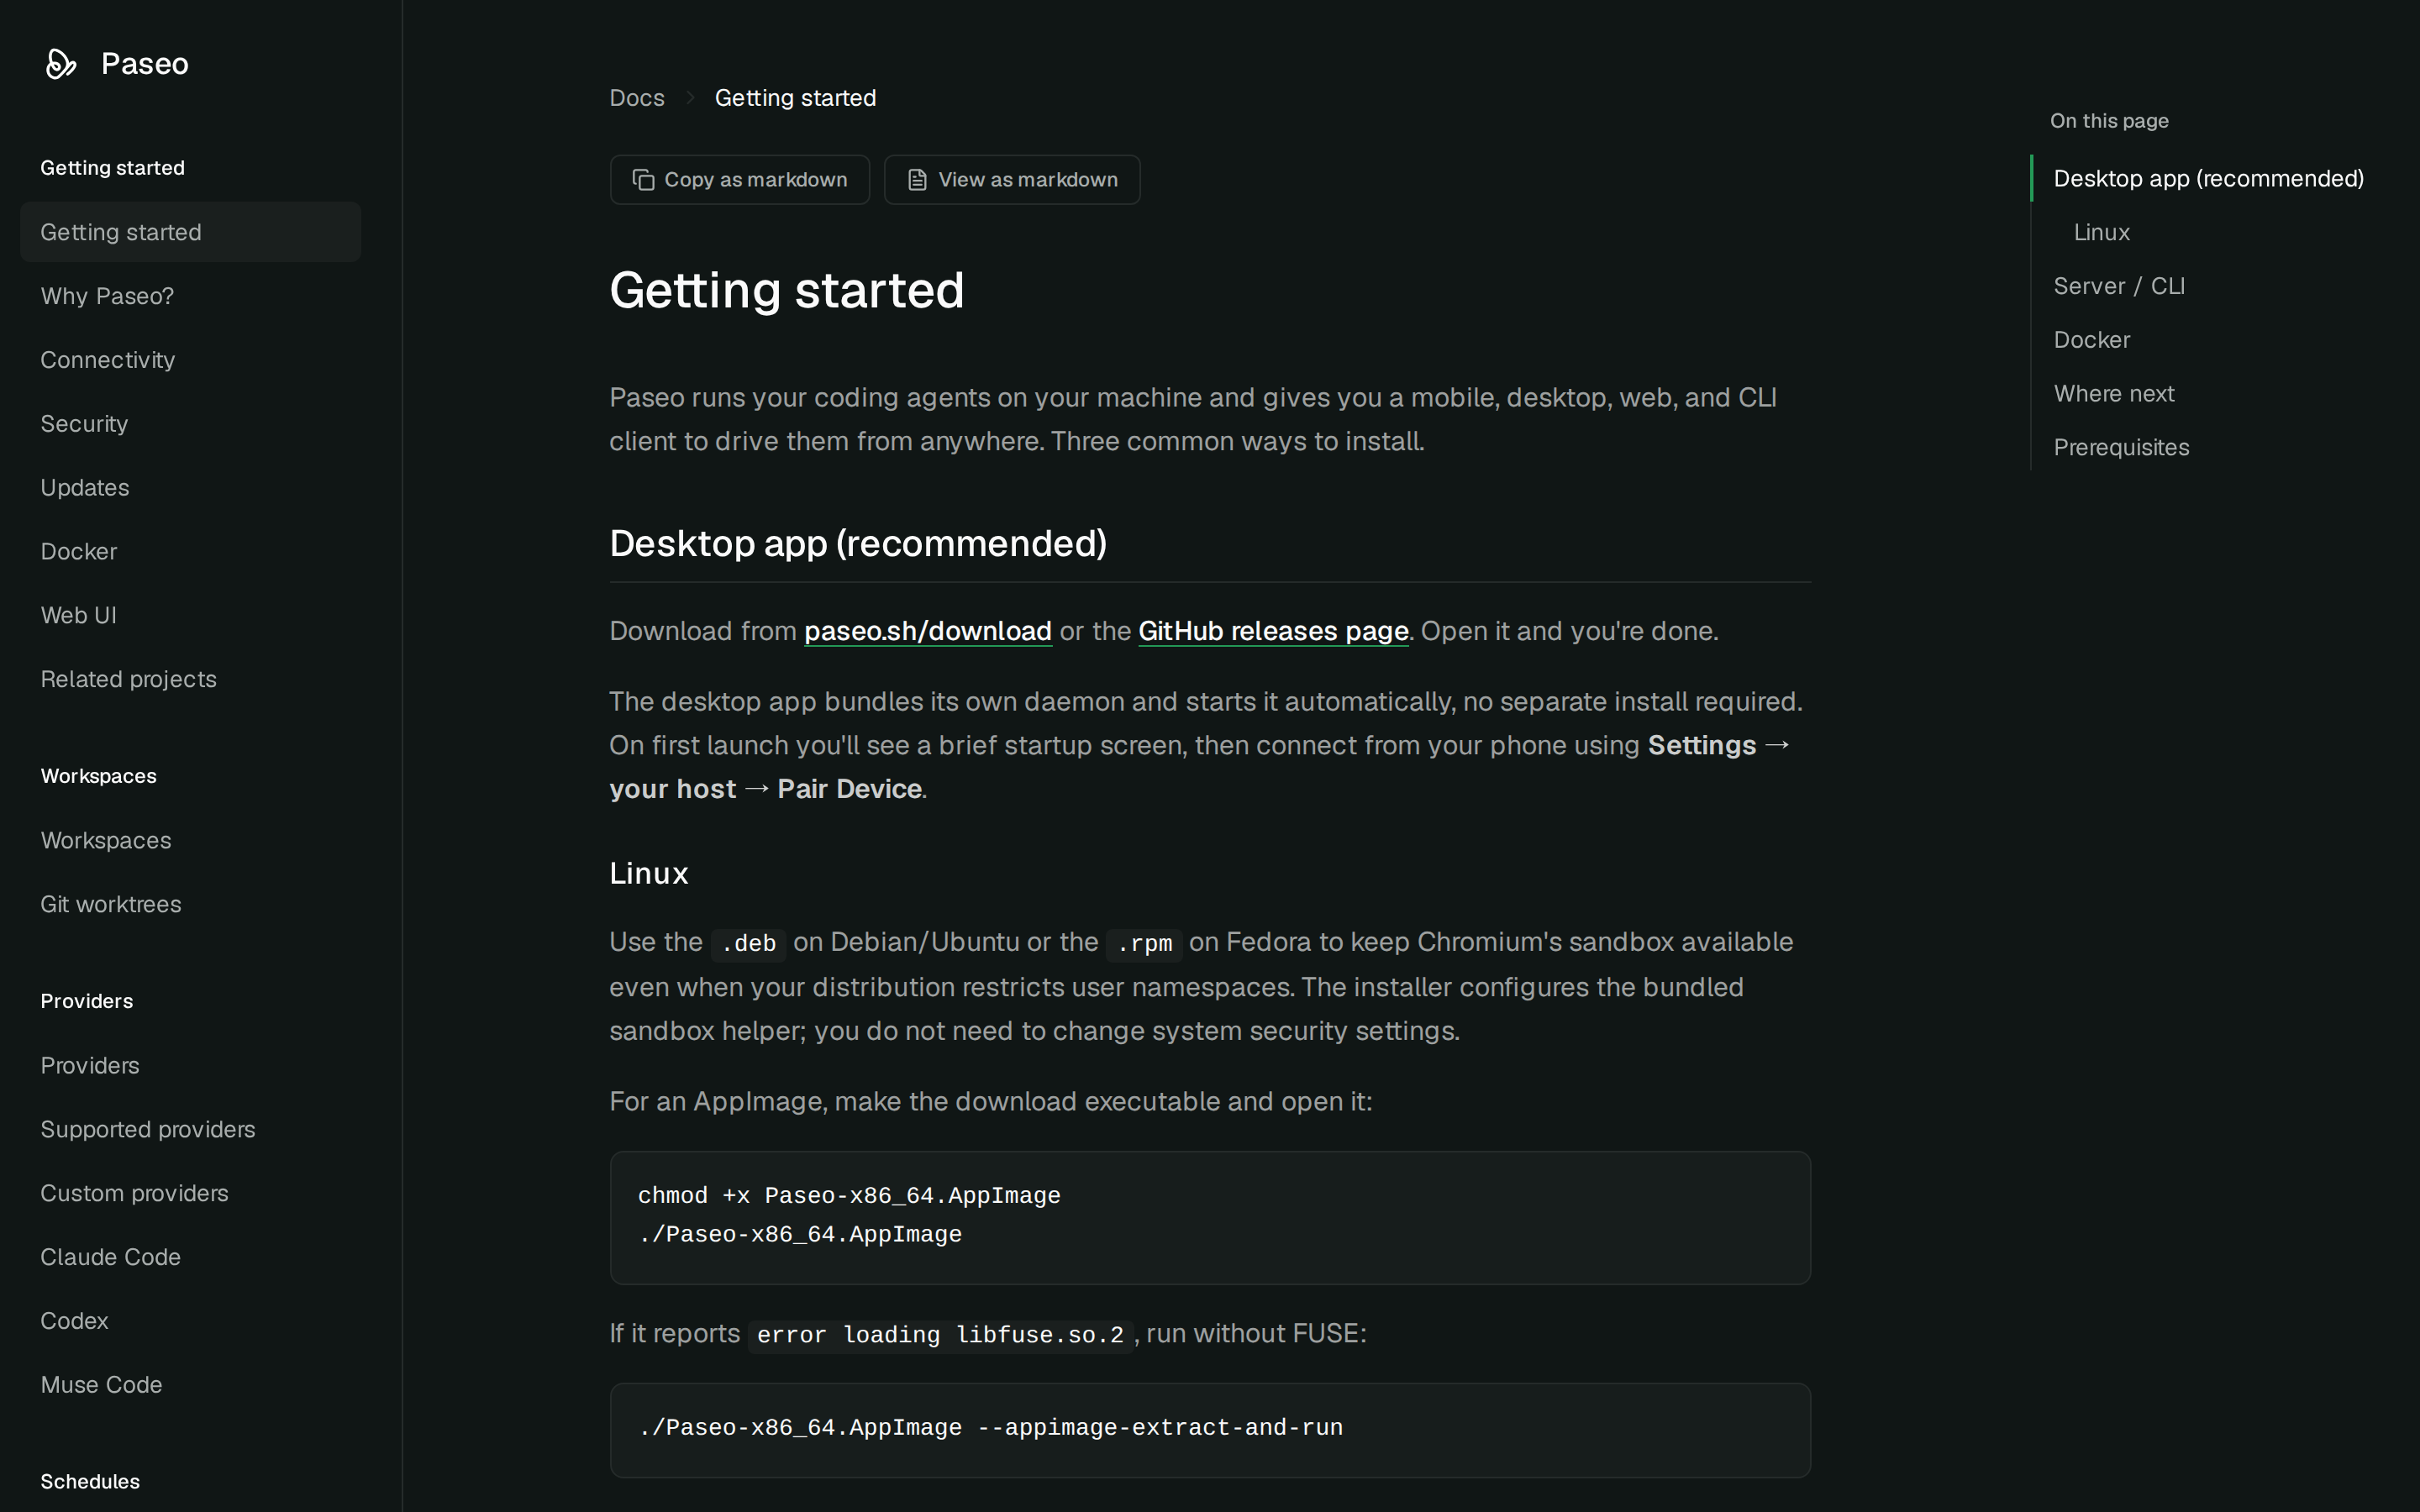Select Linux in the page outline
Image resolution: width=2420 pixels, height=1512 pixels.
(x=2101, y=232)
